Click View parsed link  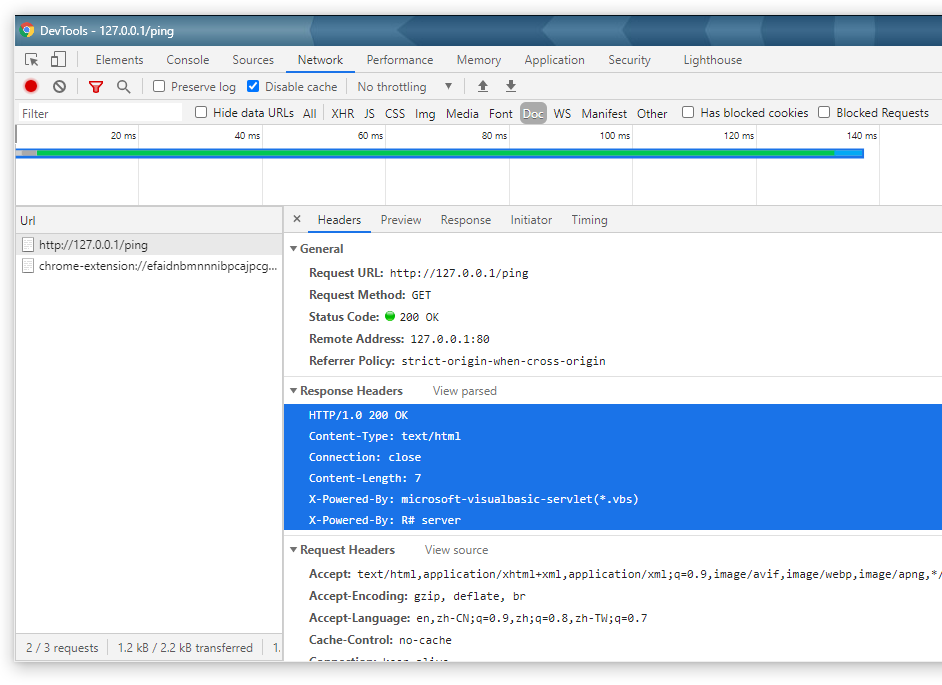[x=464, y=391]
